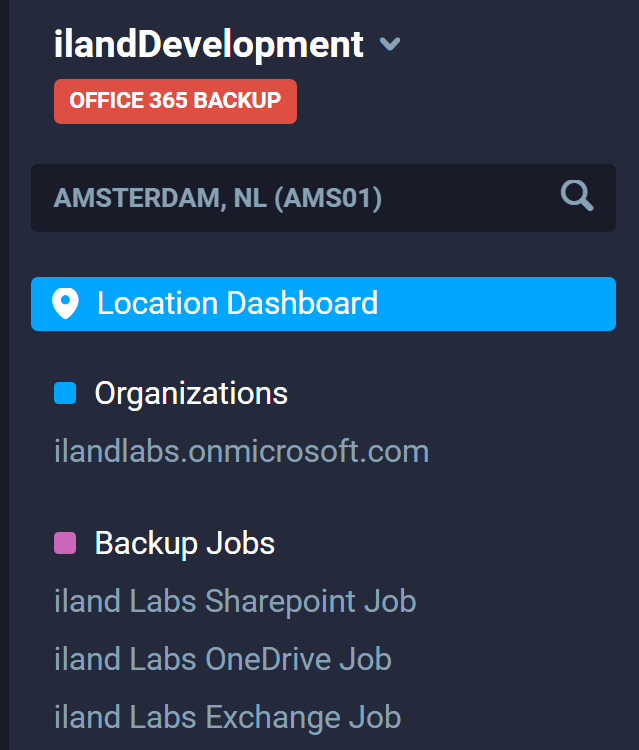
Task: Select the OFFICE 365 BACKUP badge
Action: (175, 101)
